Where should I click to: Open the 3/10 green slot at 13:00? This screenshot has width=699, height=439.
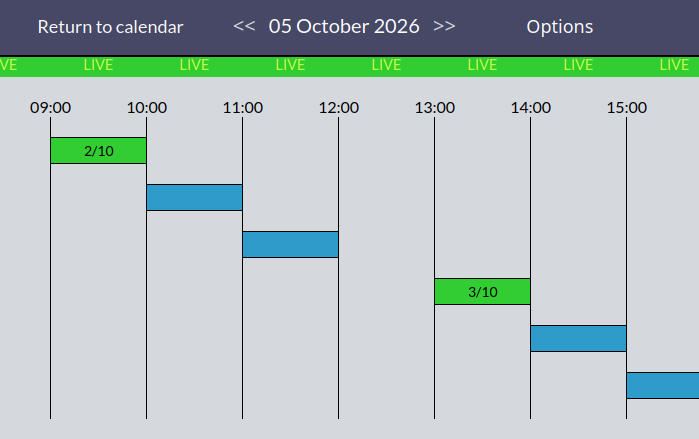[x=482, y=292]
